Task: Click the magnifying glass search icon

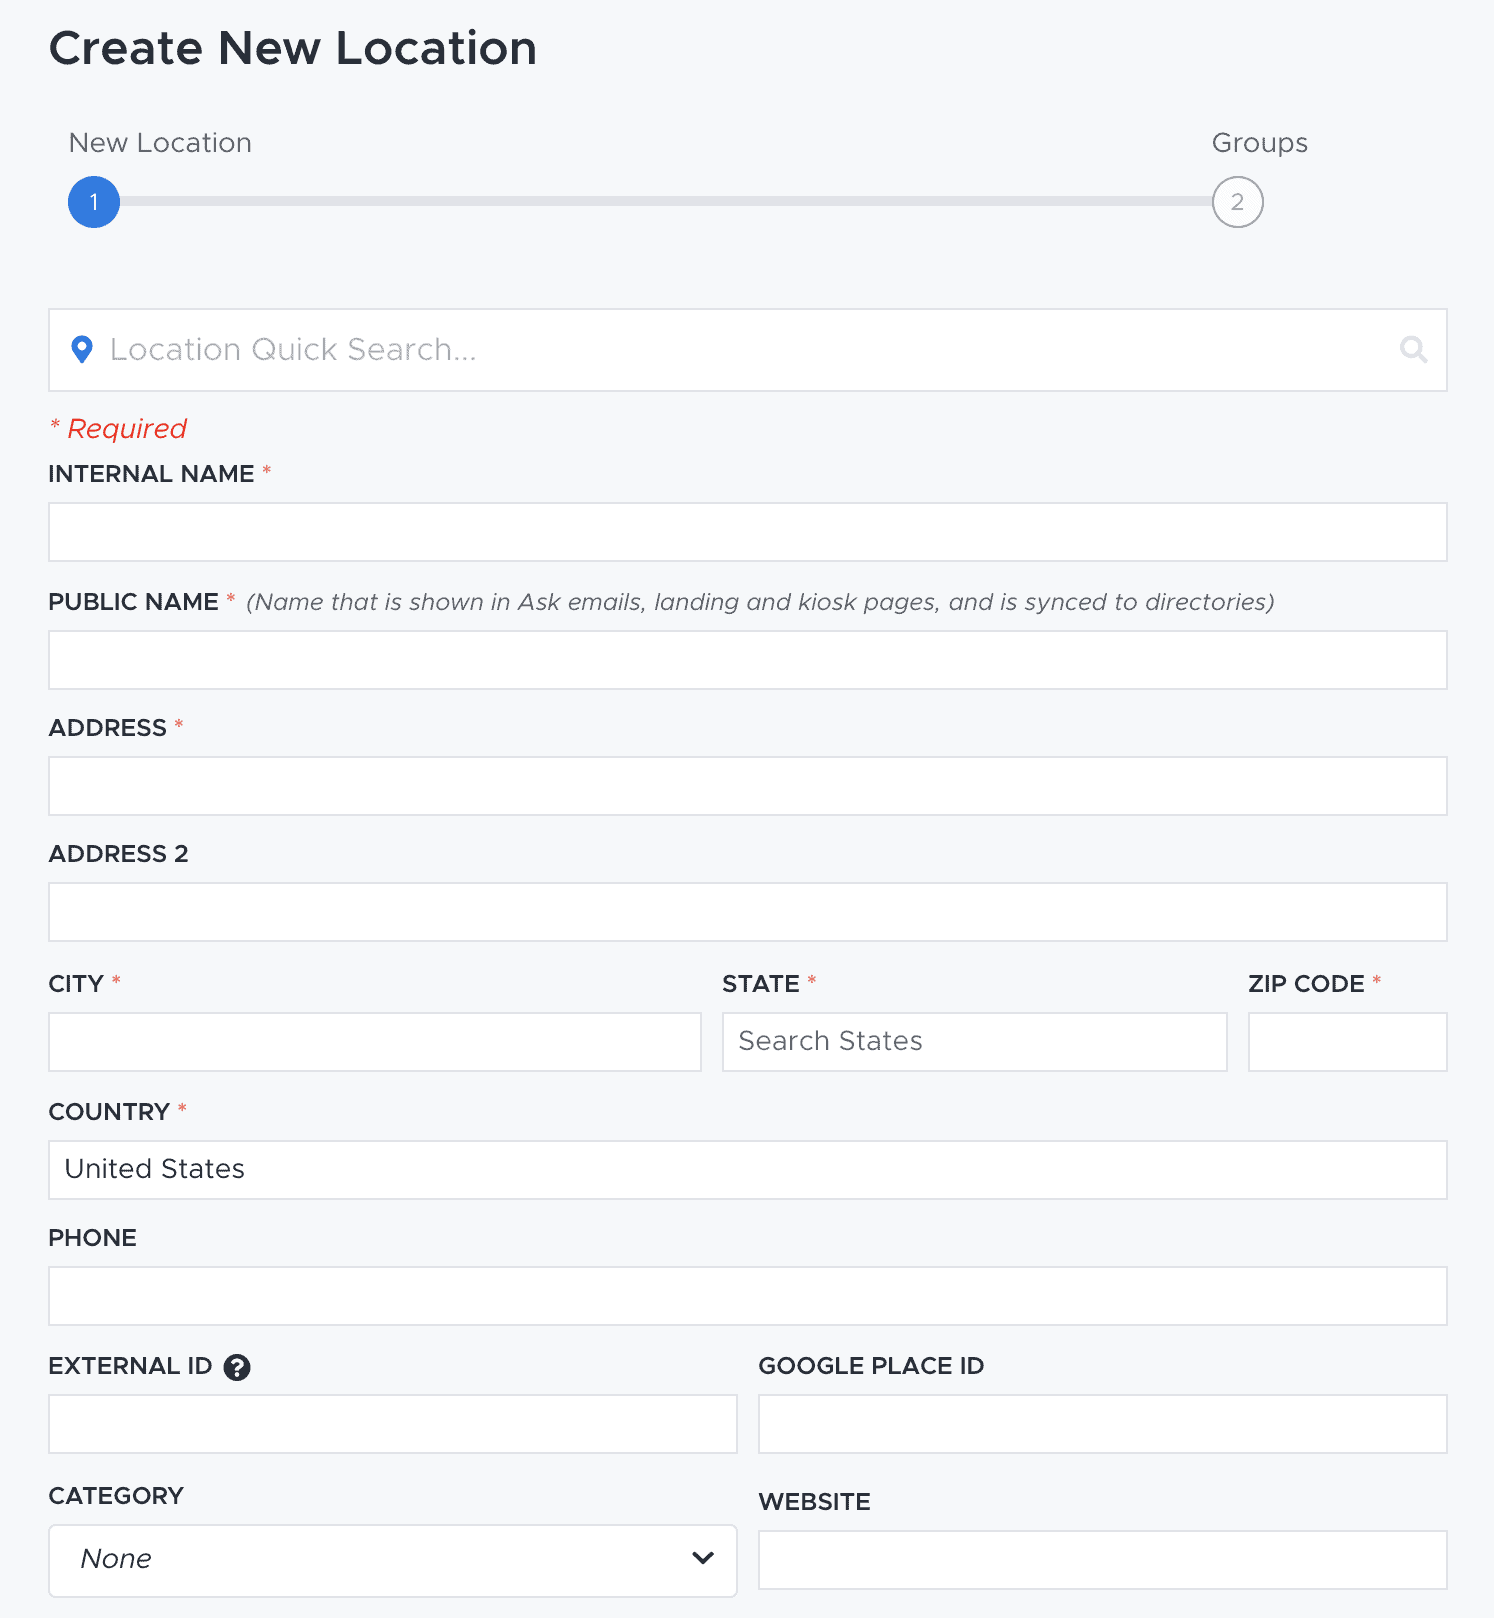Action: 1413,349
